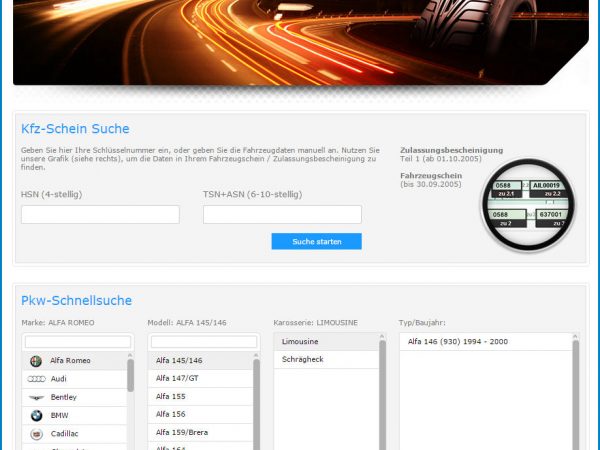Select Limousine body type
The height and width of the screenshot is (450, 600).
326,342
